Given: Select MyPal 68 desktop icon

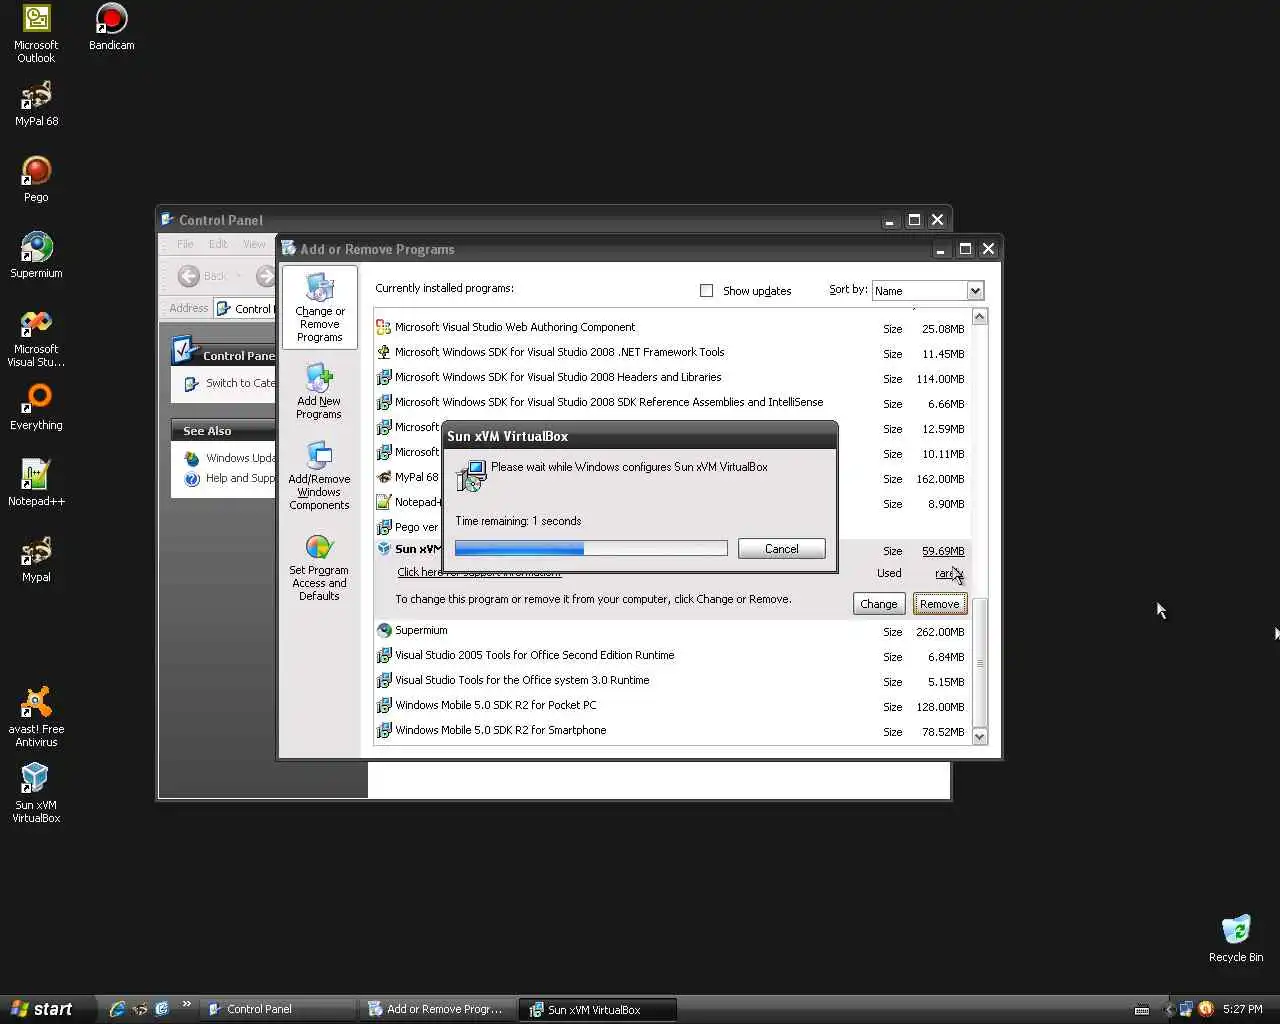Looking at the screenshot, I should pos(36,103).
